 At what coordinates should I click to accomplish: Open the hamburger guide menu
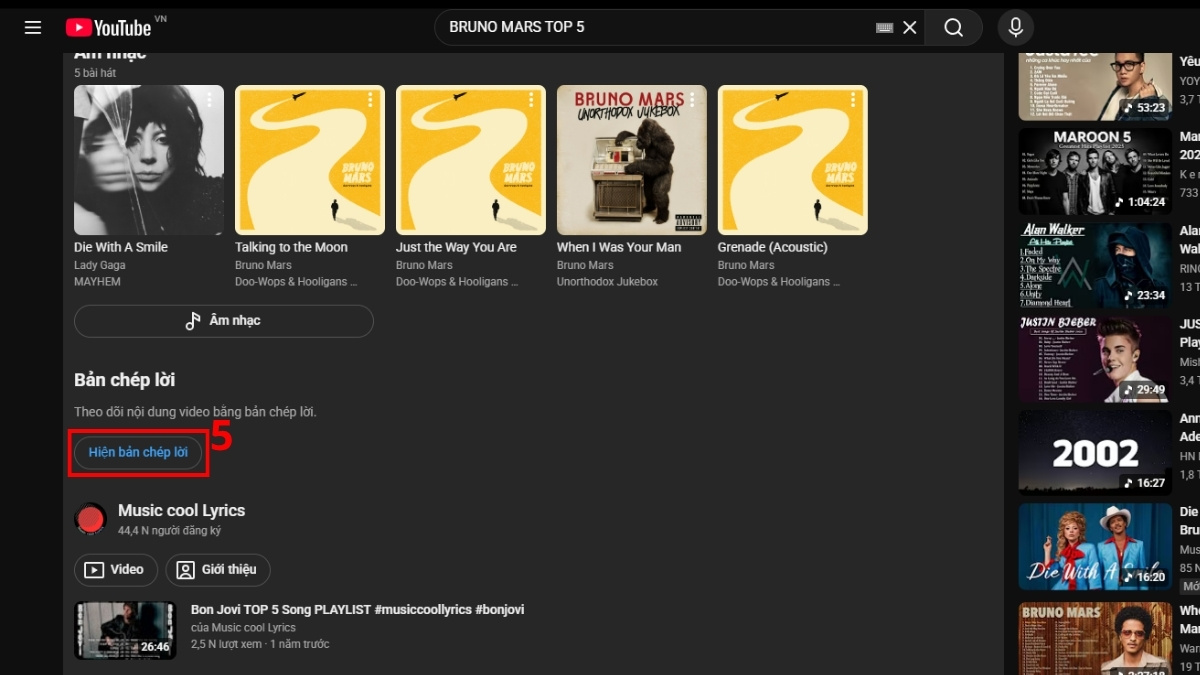pos(33,27)
